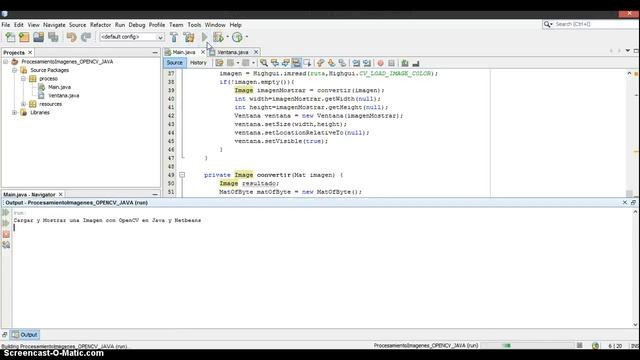Expand the resources package node
Image resolution: width=640 pixels, height=360 pixels.
[24, 104]
